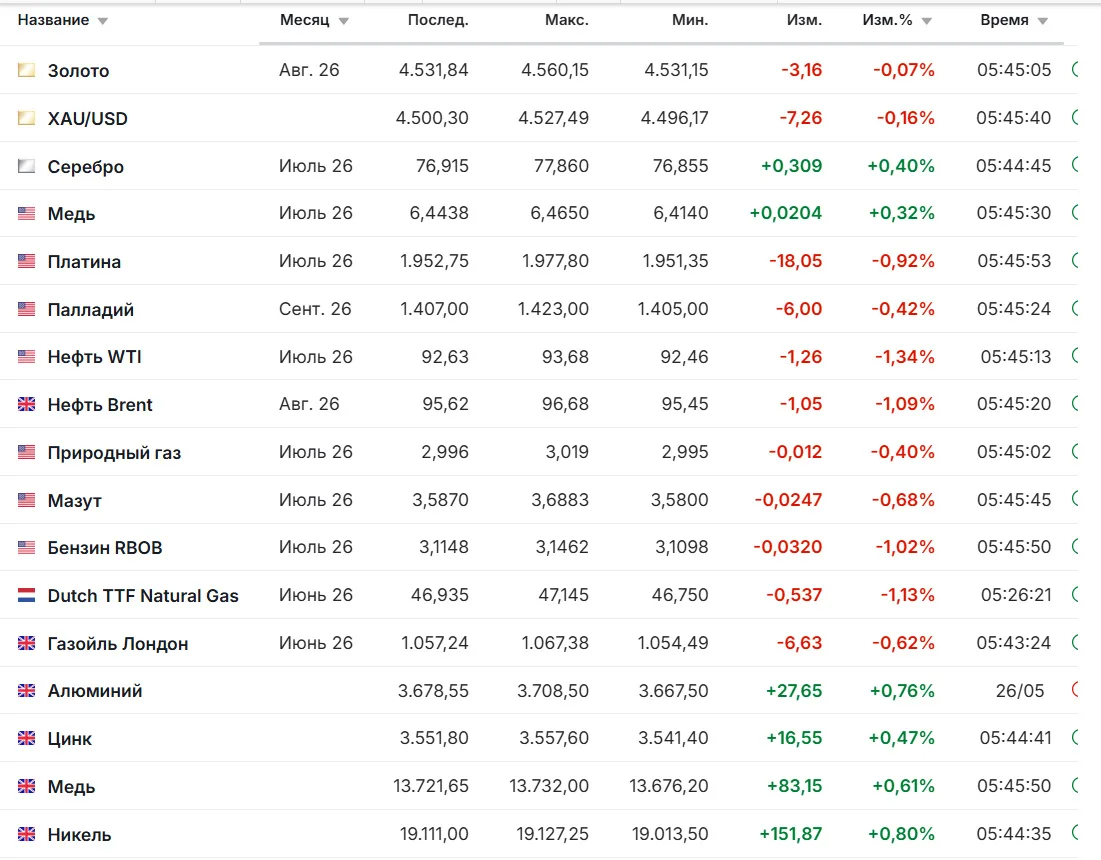Click the Палладий row last price 1.407,00
The image size is (1101, 860).
coord(434,309)
